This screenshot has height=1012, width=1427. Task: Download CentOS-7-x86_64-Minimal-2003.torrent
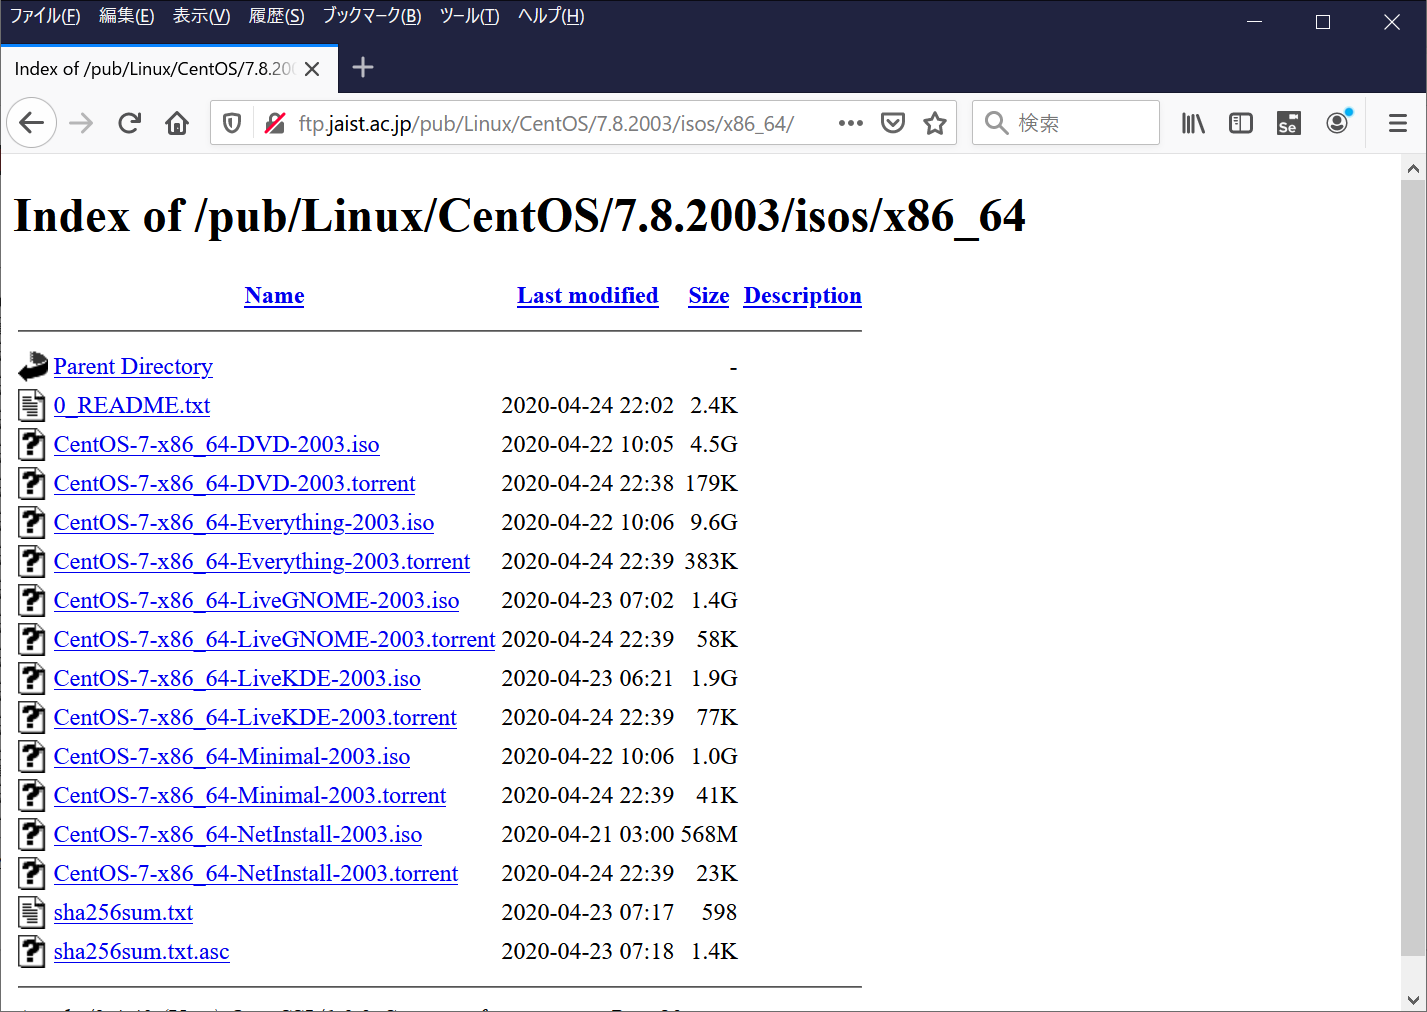(250, 795)
